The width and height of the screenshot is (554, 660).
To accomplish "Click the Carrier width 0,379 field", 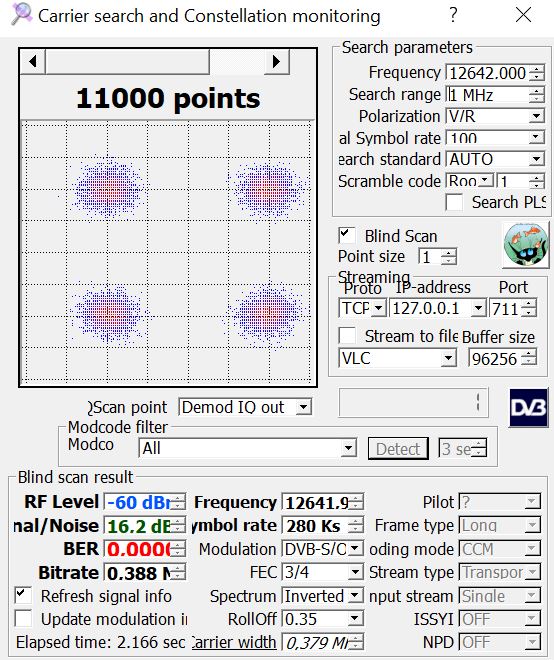I will coord(316,642).
